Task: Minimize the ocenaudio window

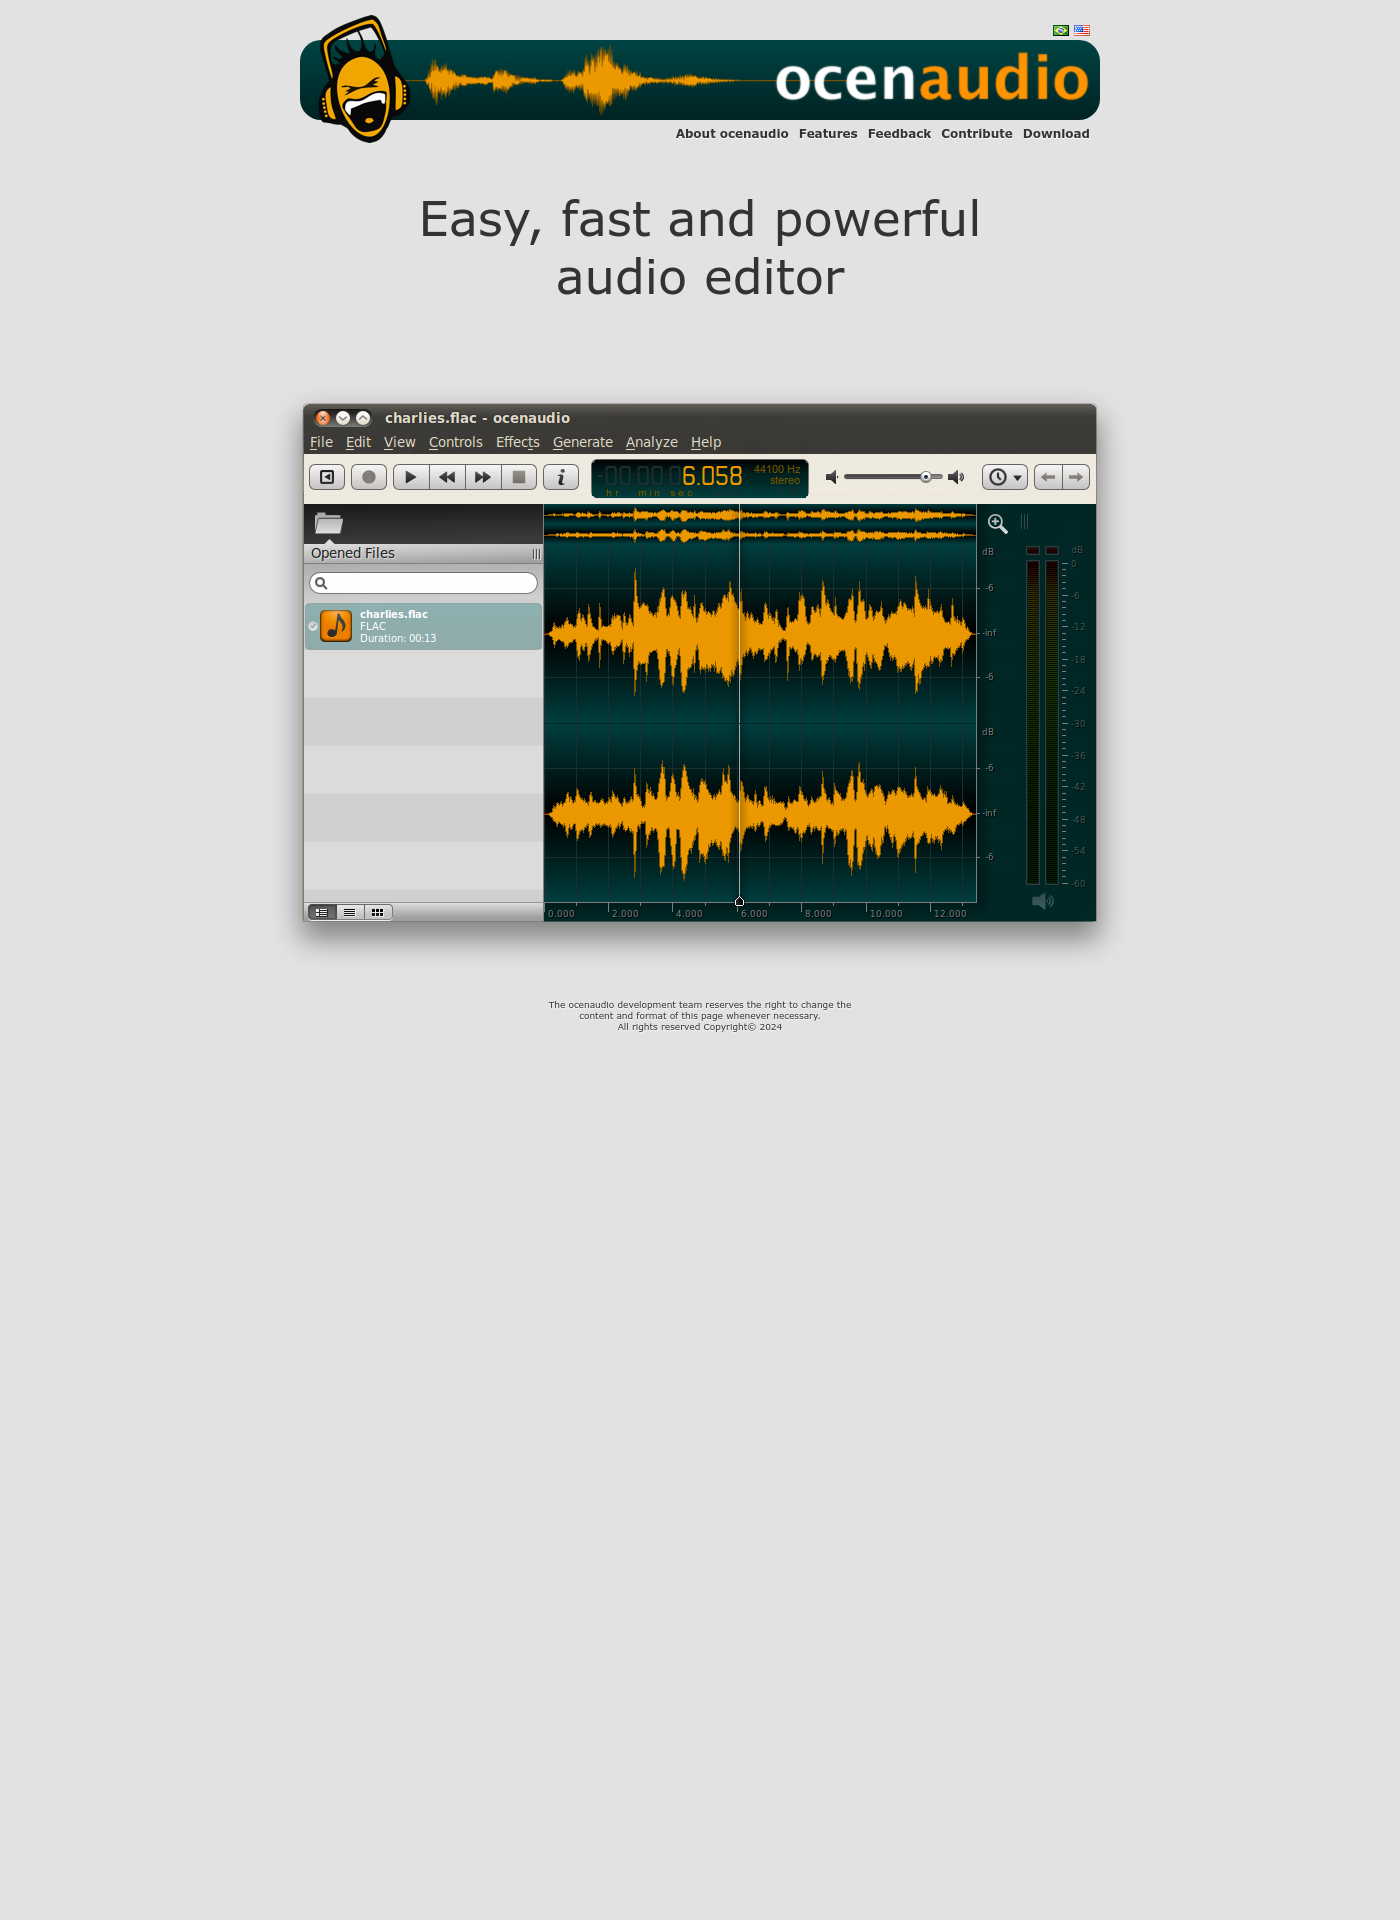Action: coord(343,418)
